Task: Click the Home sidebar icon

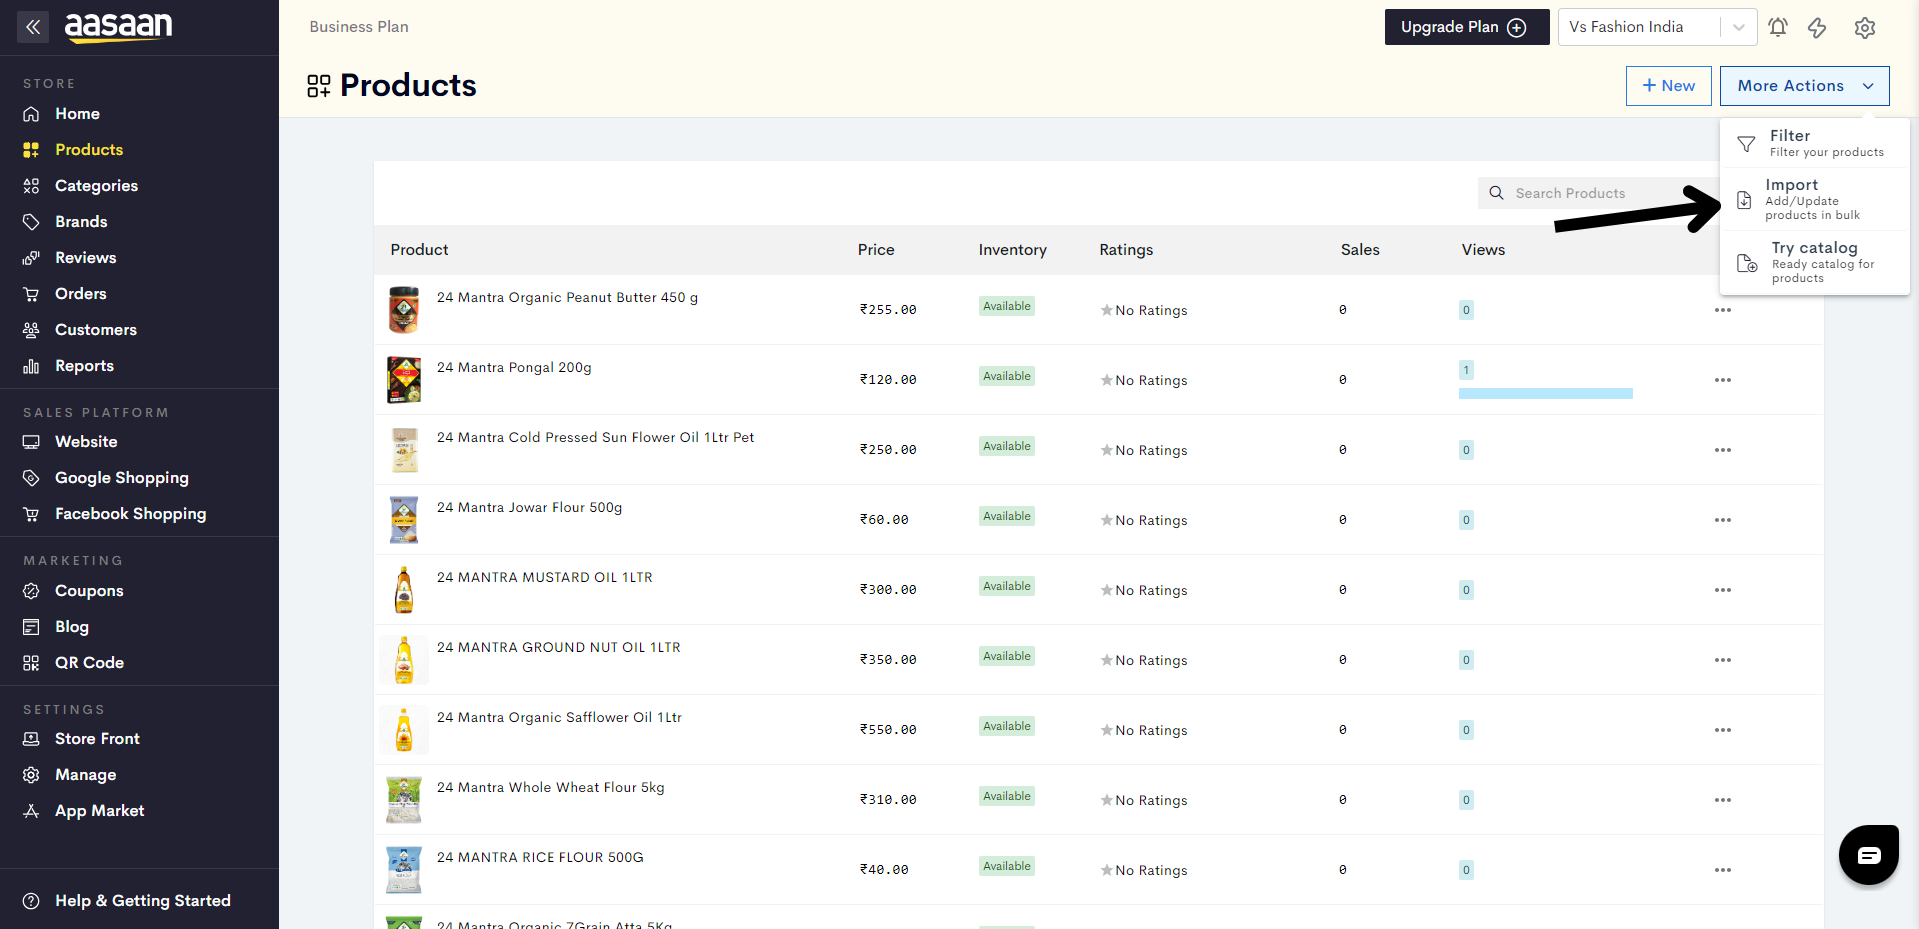Action: coord(31,114)
